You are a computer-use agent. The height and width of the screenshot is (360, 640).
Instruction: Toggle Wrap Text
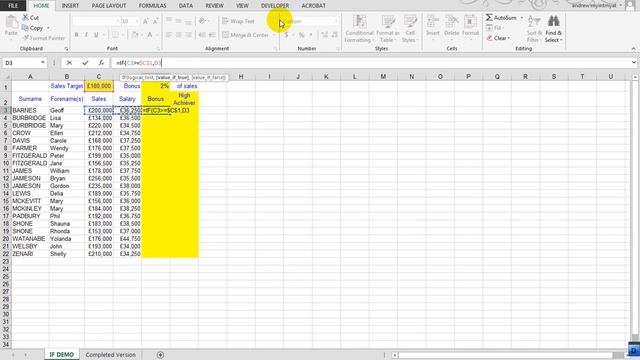point(238,21)
